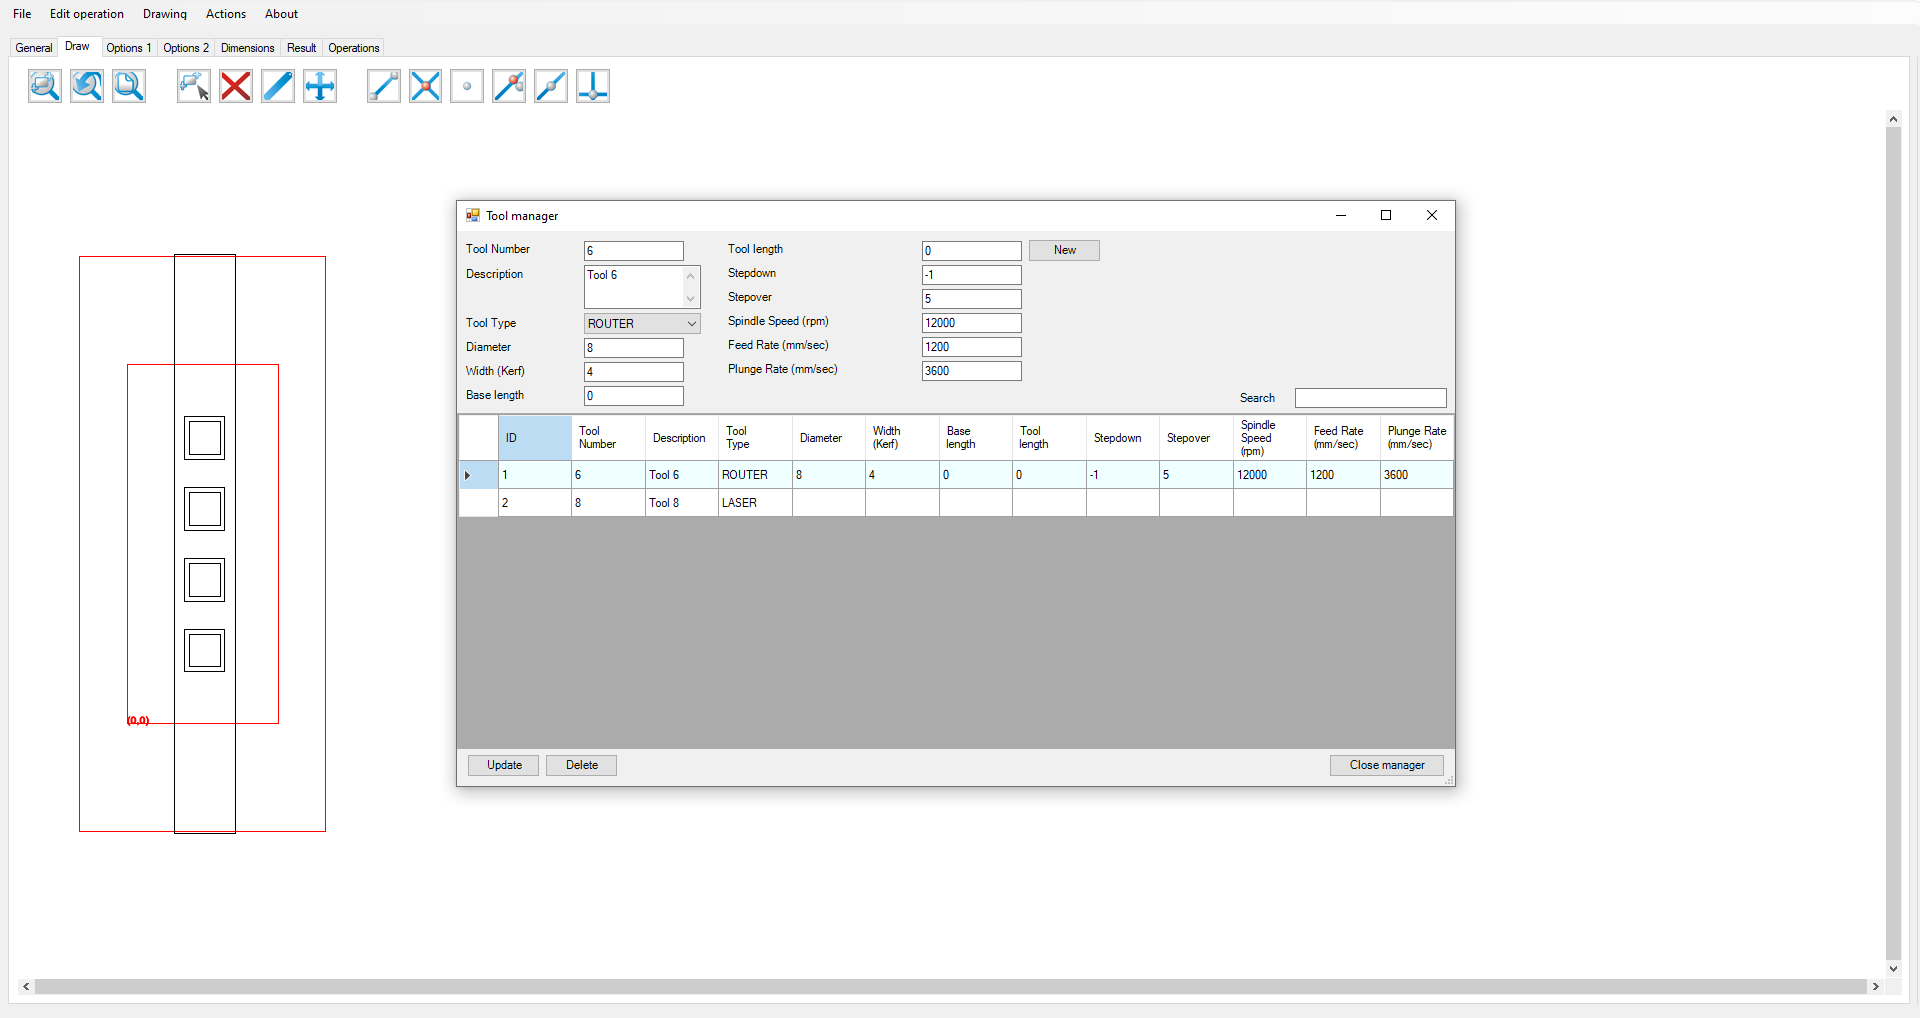This screenshot has height=1018, width=1920.
Task: Click the Delete button
Action: click(581, 765)
